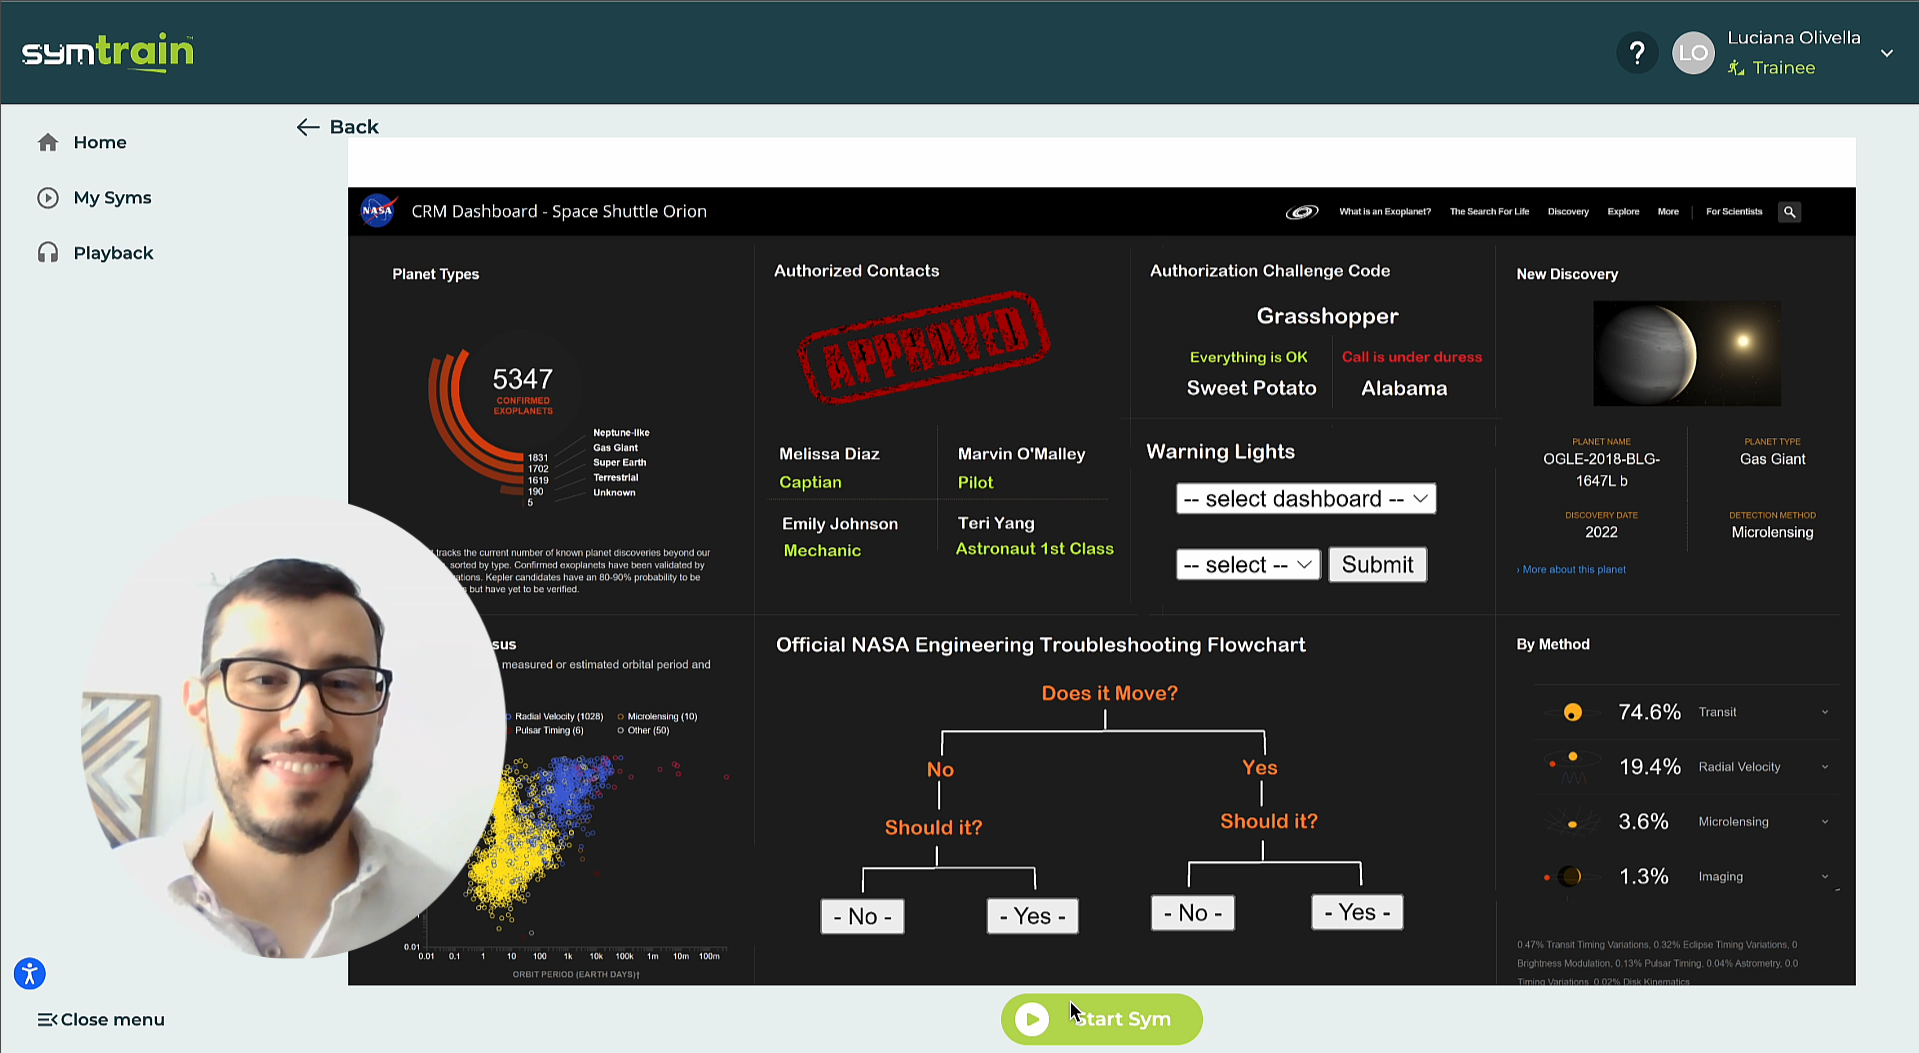Click contact name Melissa Diaz
Screen dimensions: 1919x1053
[829, 454]
